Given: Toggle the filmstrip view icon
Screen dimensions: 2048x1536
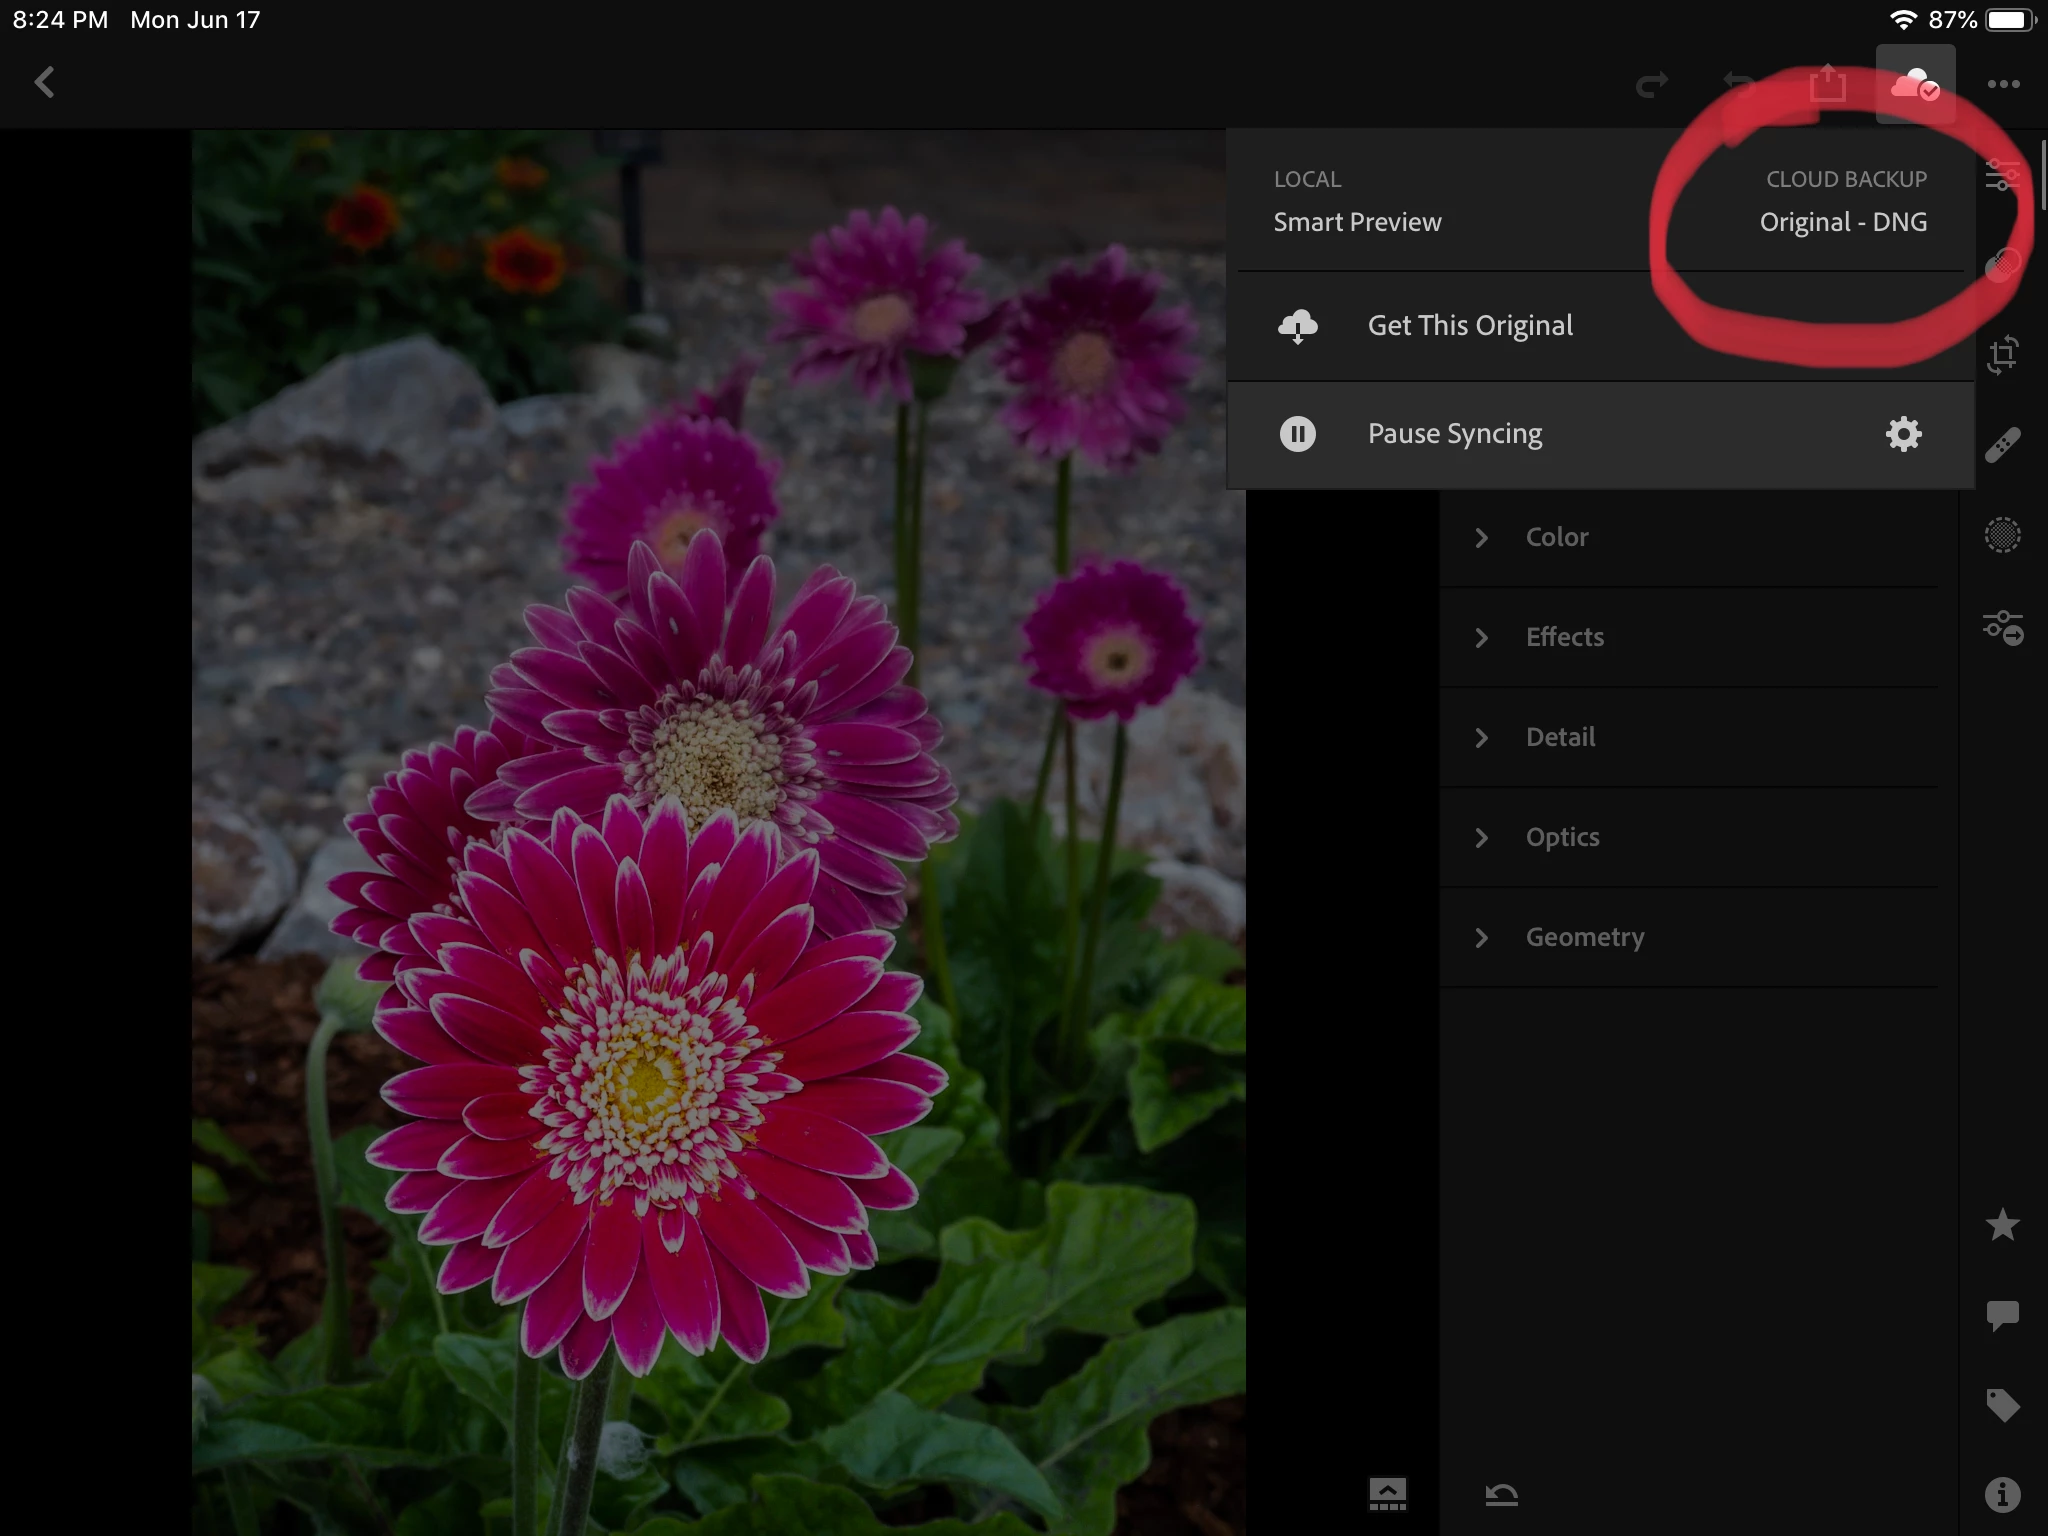Looking at the screenshot, I should (1387, 1495).
